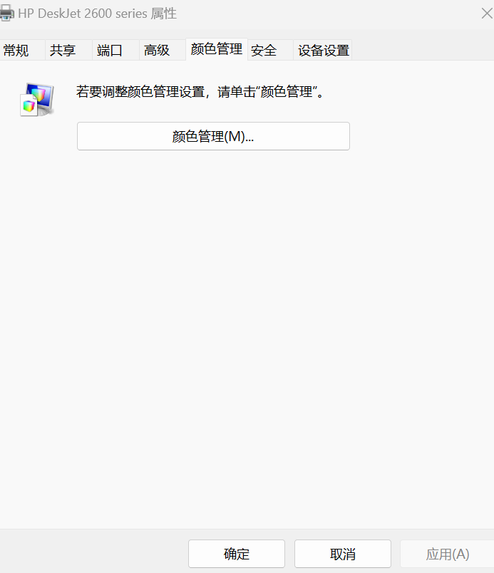Open the 颜色管理(M)... button

pos(213,136)
